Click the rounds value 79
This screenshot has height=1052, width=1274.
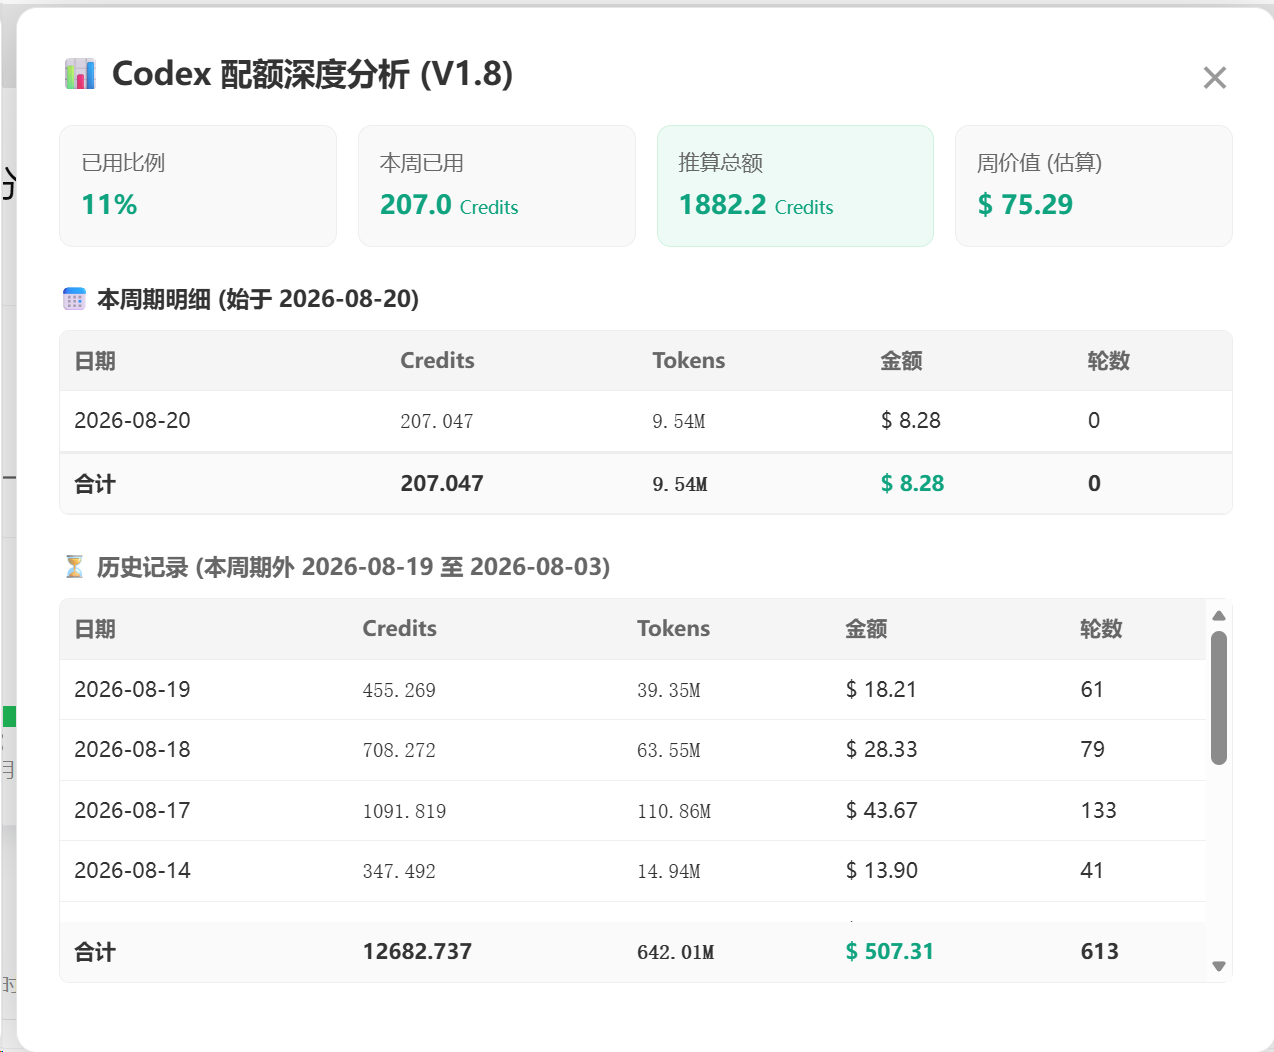(1092, 750)
